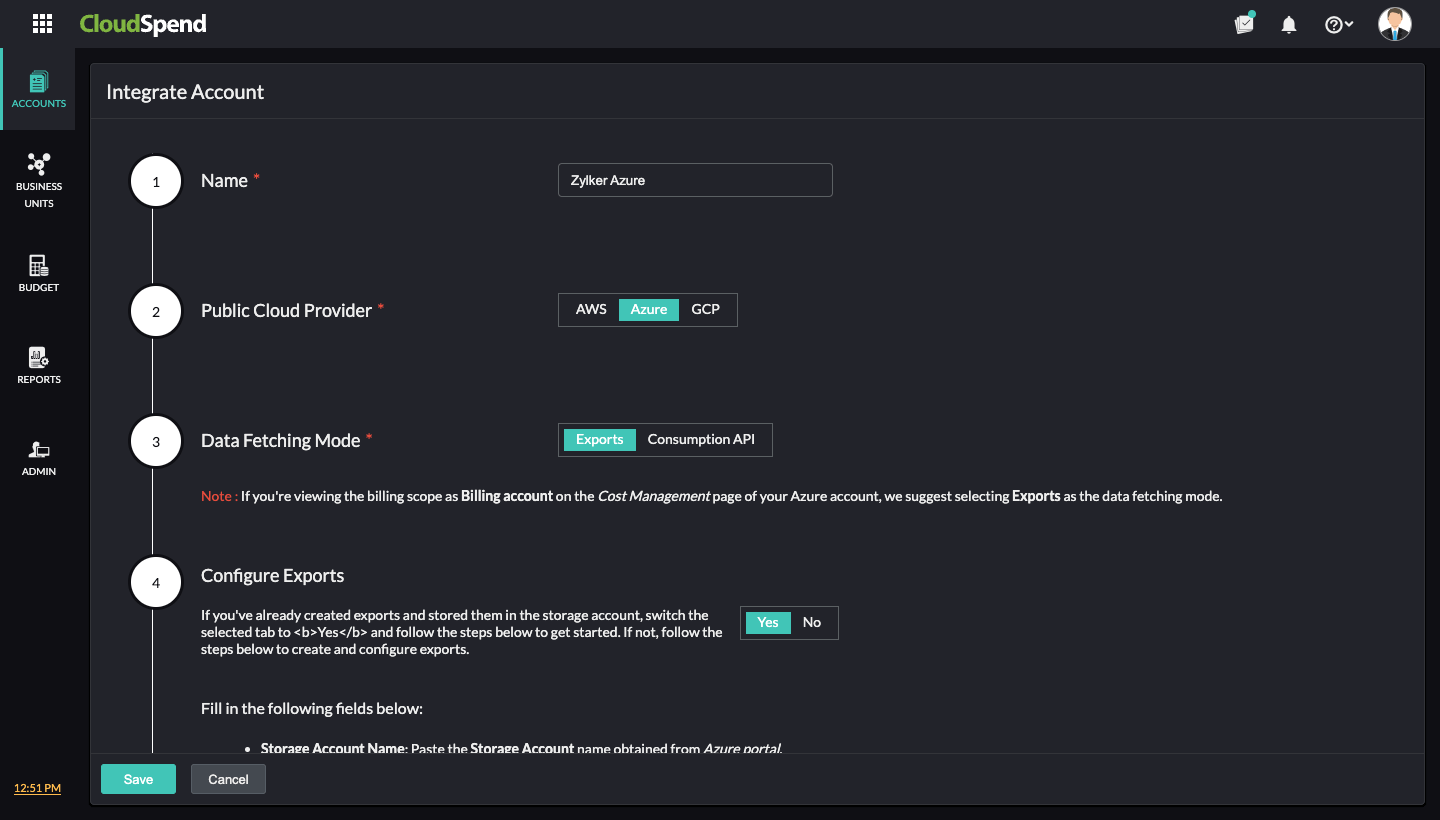Choose Exports data fetching mode

[x=600, y=440]
